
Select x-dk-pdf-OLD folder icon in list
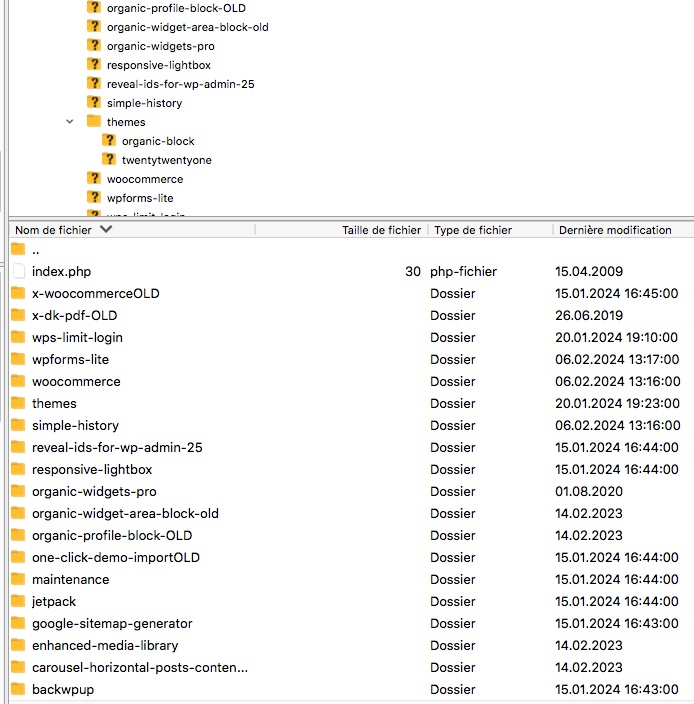click(x=18, y=315)
